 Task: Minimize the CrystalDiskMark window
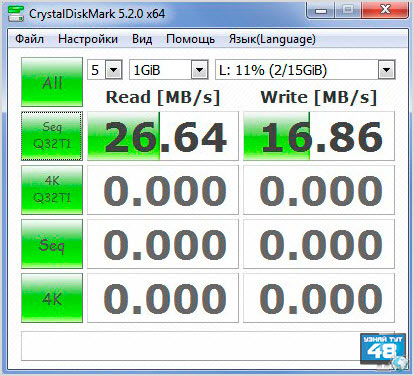(x=321, y=10)
